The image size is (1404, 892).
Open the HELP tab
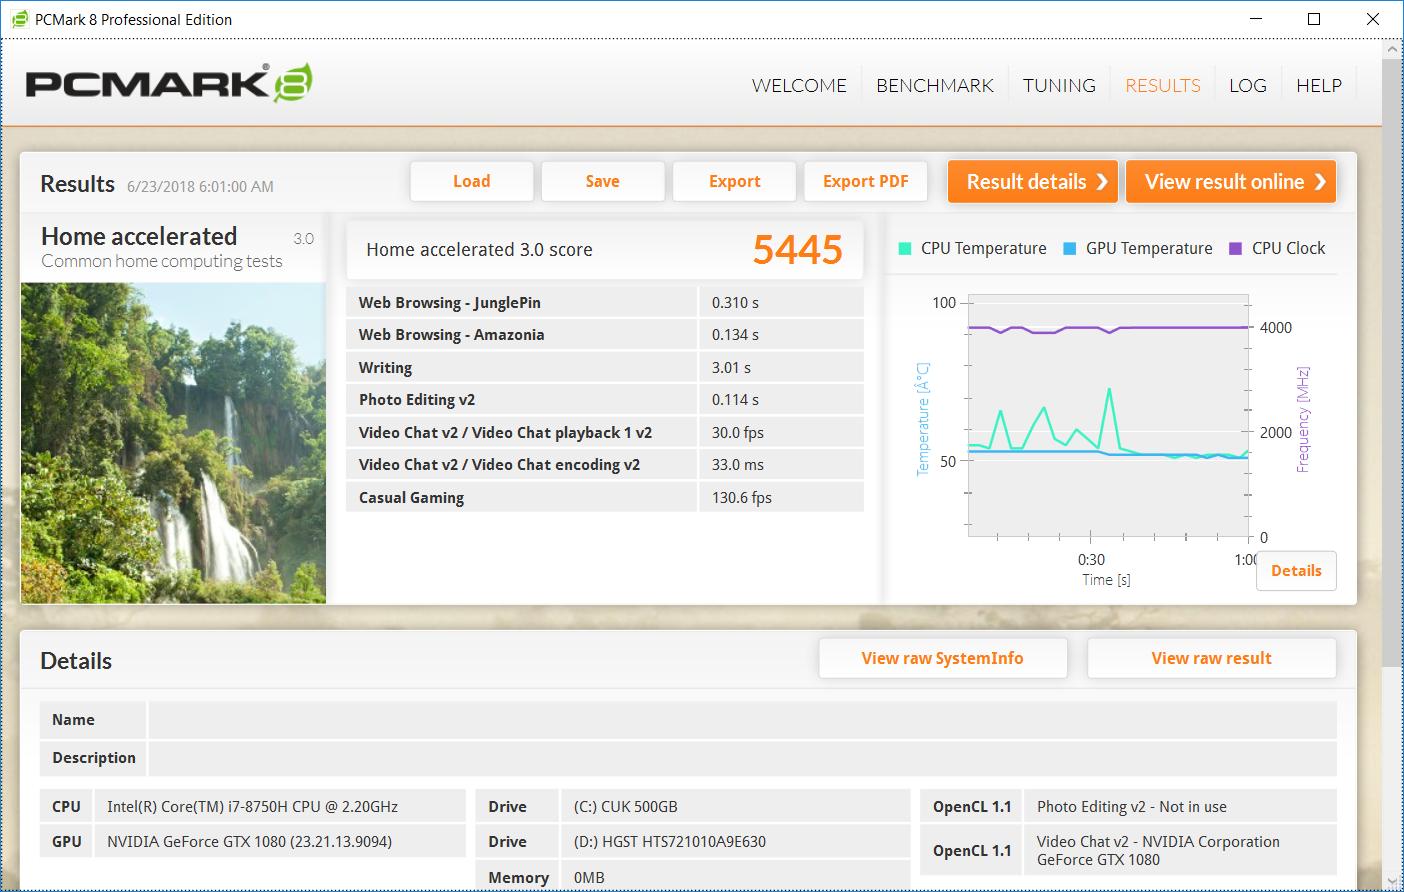tap(1319, 85)
